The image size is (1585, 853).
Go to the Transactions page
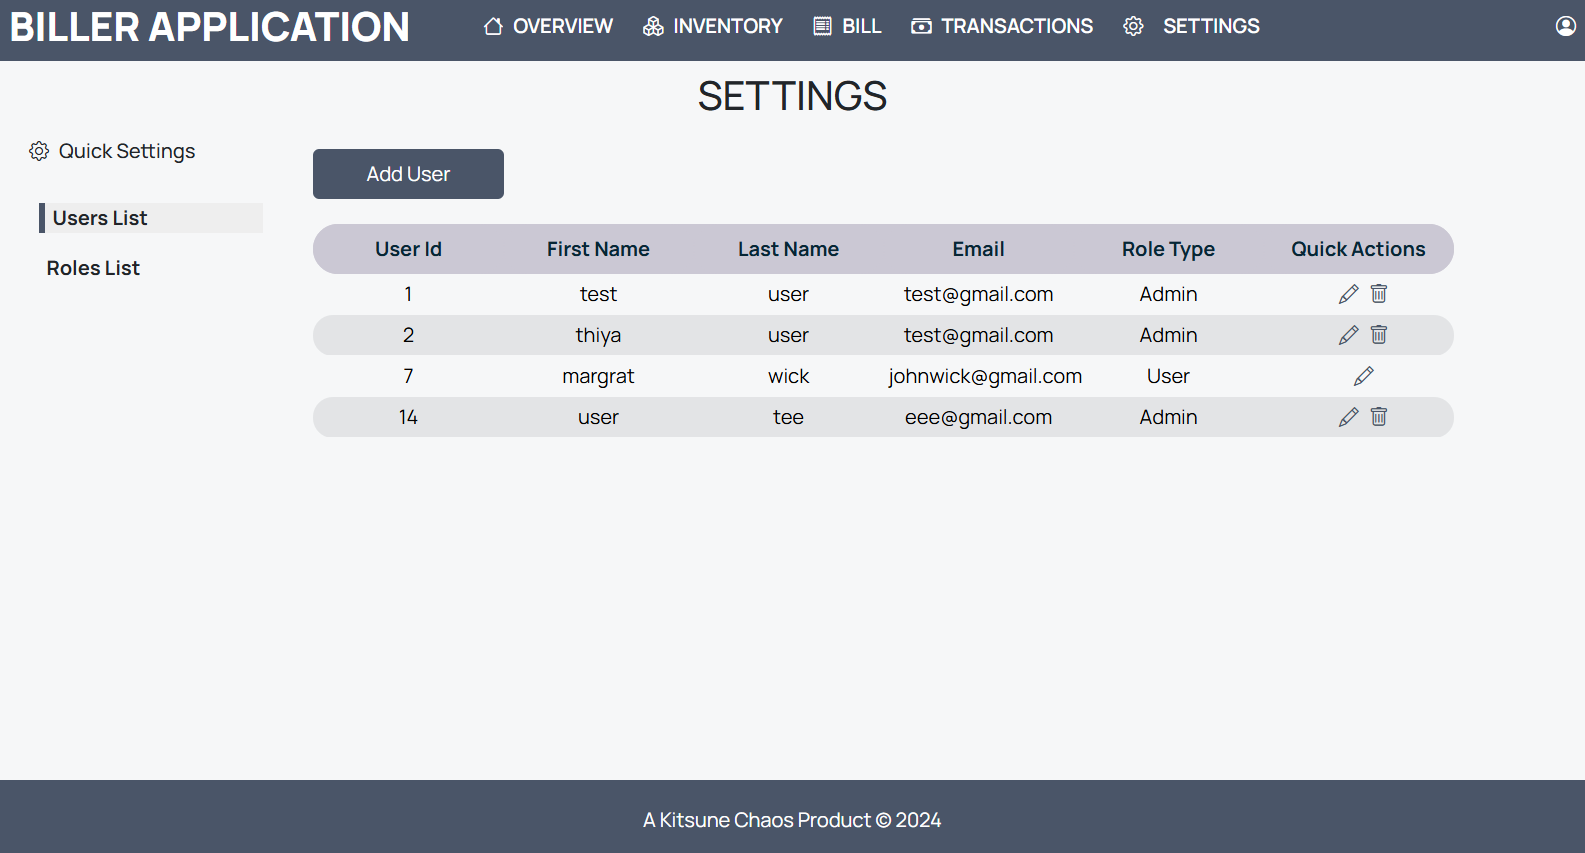pos(1002,26)
